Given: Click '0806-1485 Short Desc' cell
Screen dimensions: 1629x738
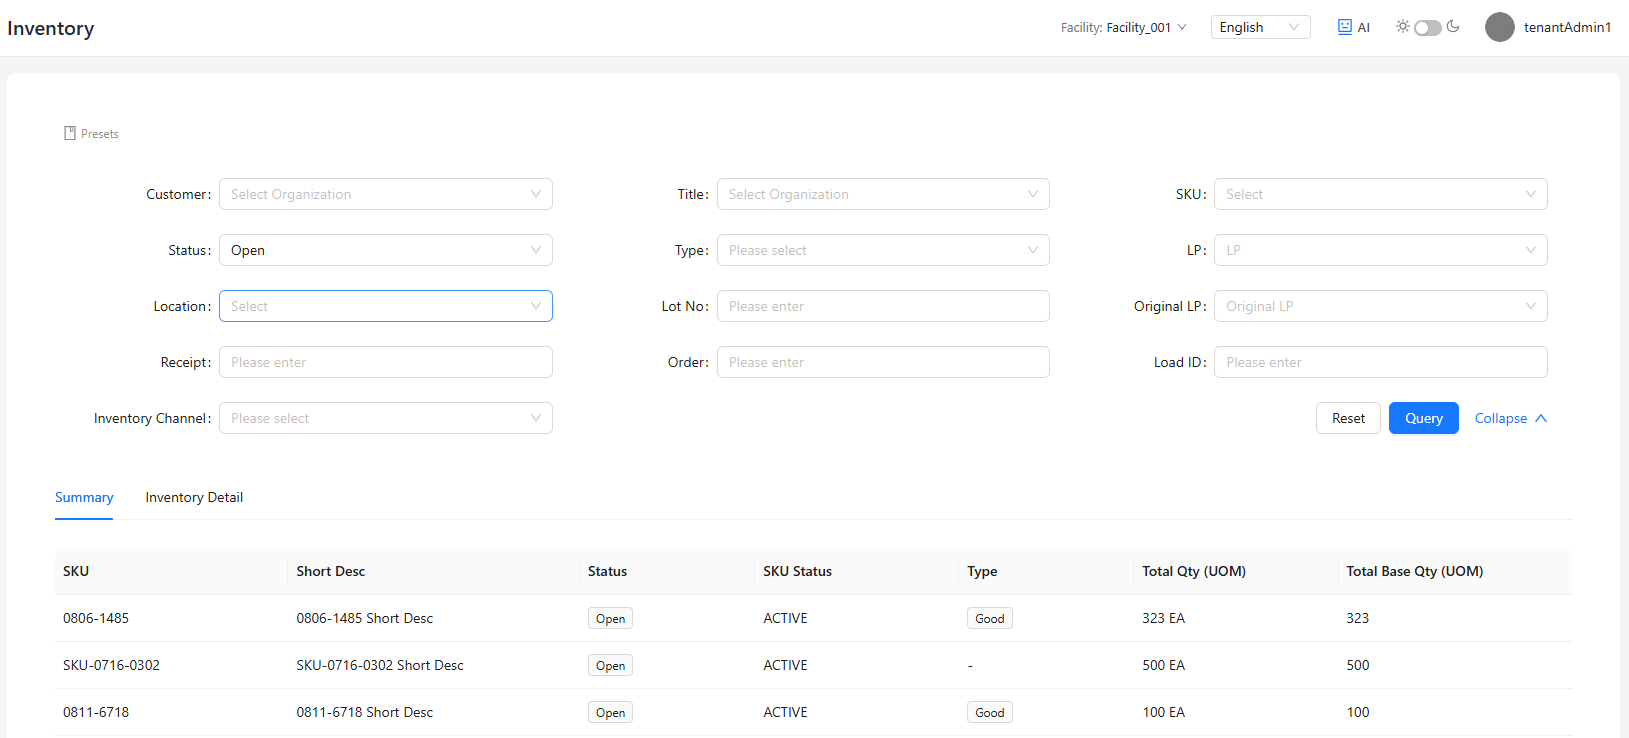Looking at the screenshot, I should 365,618.
